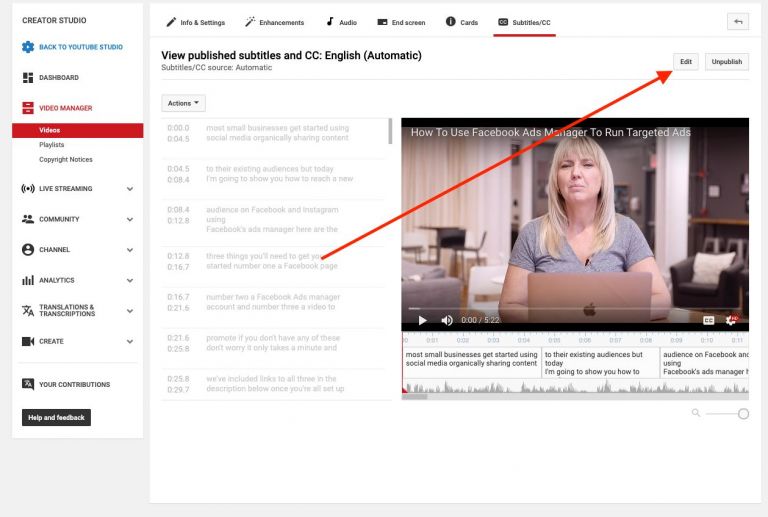Click the Edit button for subtitles
The image size is (768, 517).
[x=685, y=61]
